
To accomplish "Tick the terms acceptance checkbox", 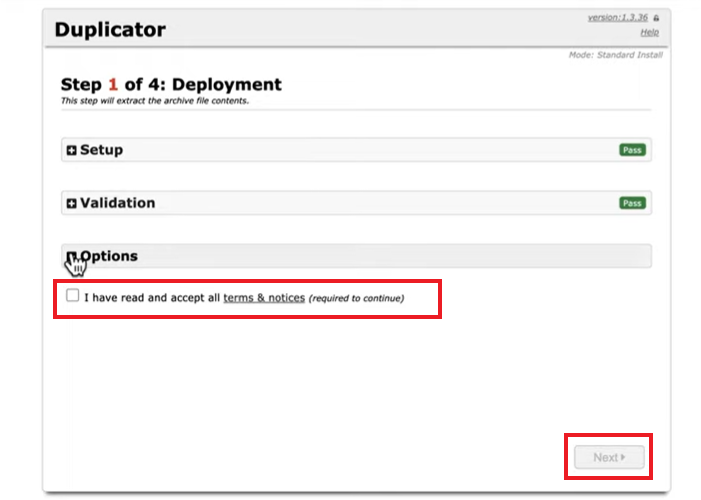I will 73,296.
